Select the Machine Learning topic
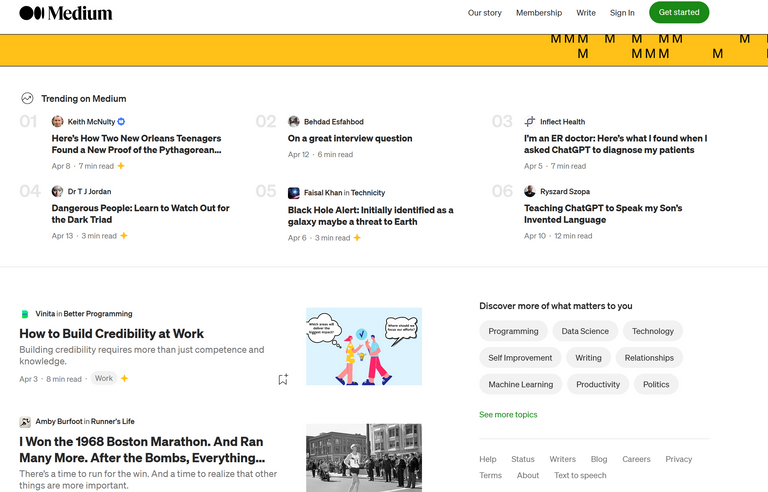 (x=521, y=385)
